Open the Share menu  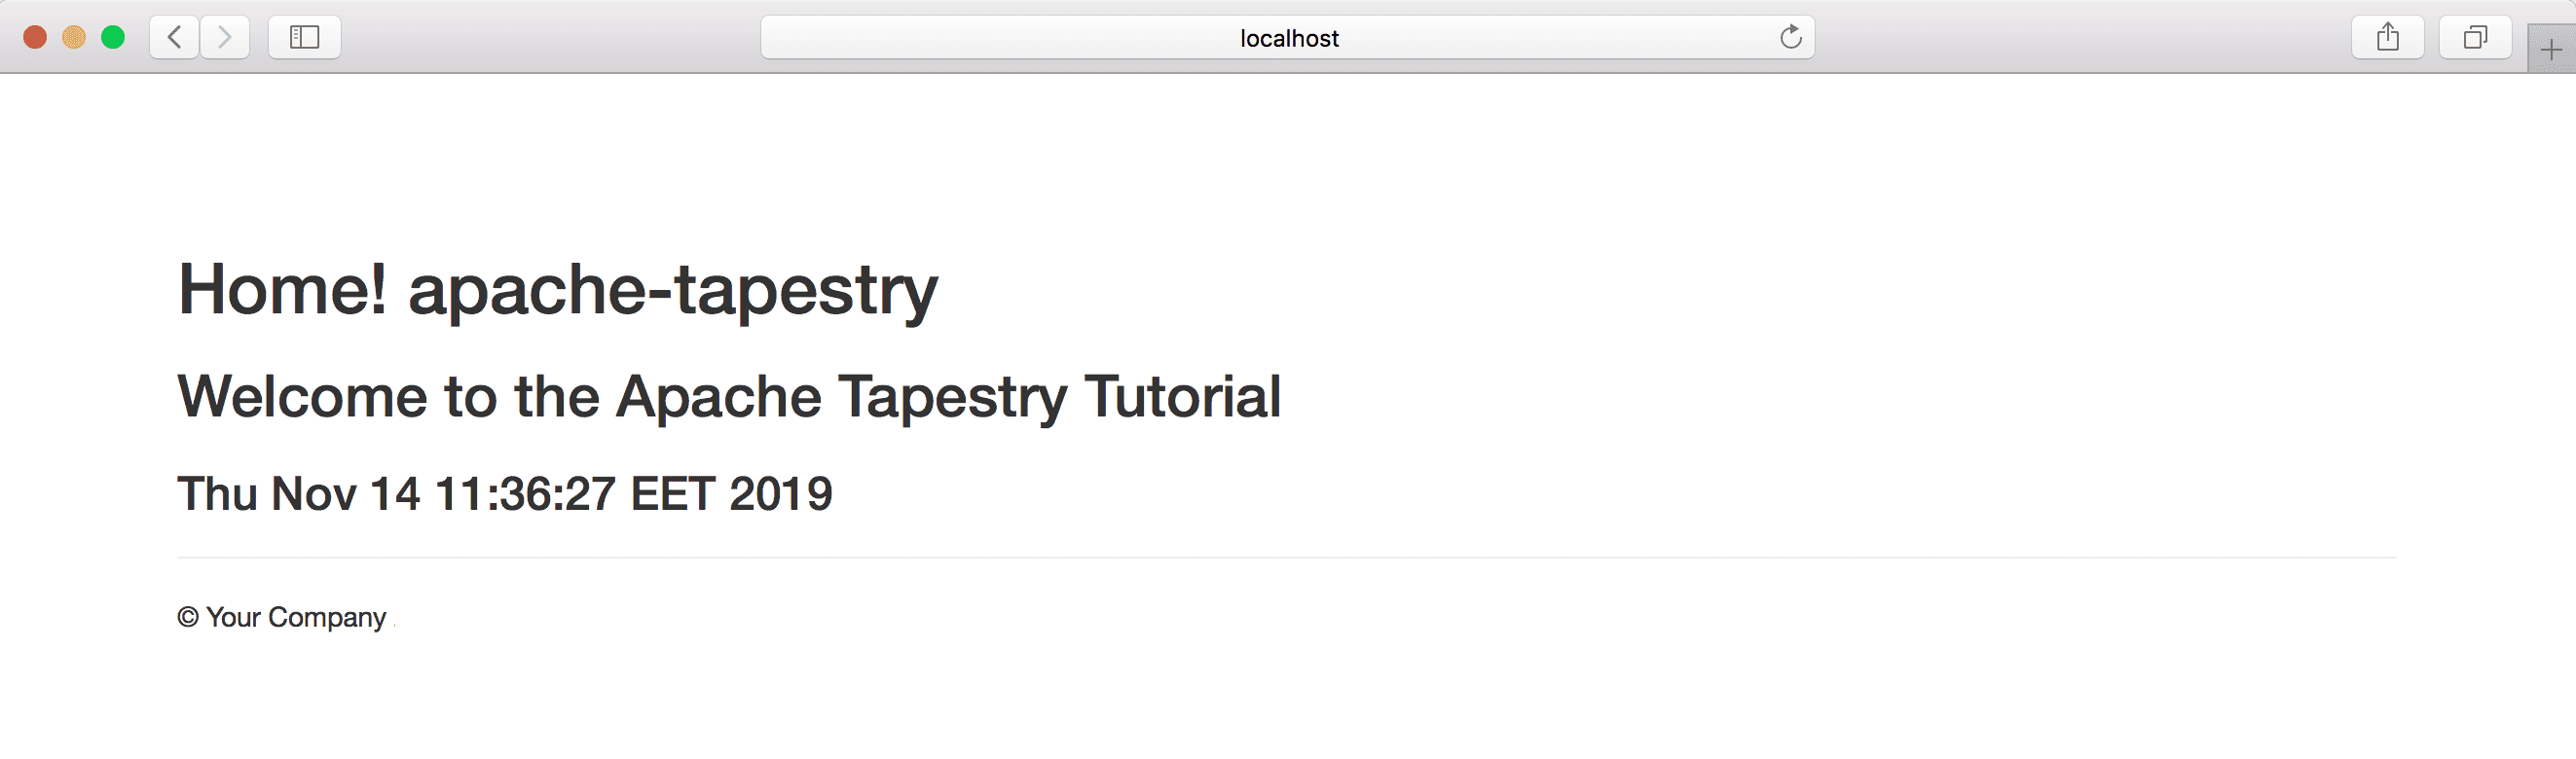click(x=2388, y=38)
